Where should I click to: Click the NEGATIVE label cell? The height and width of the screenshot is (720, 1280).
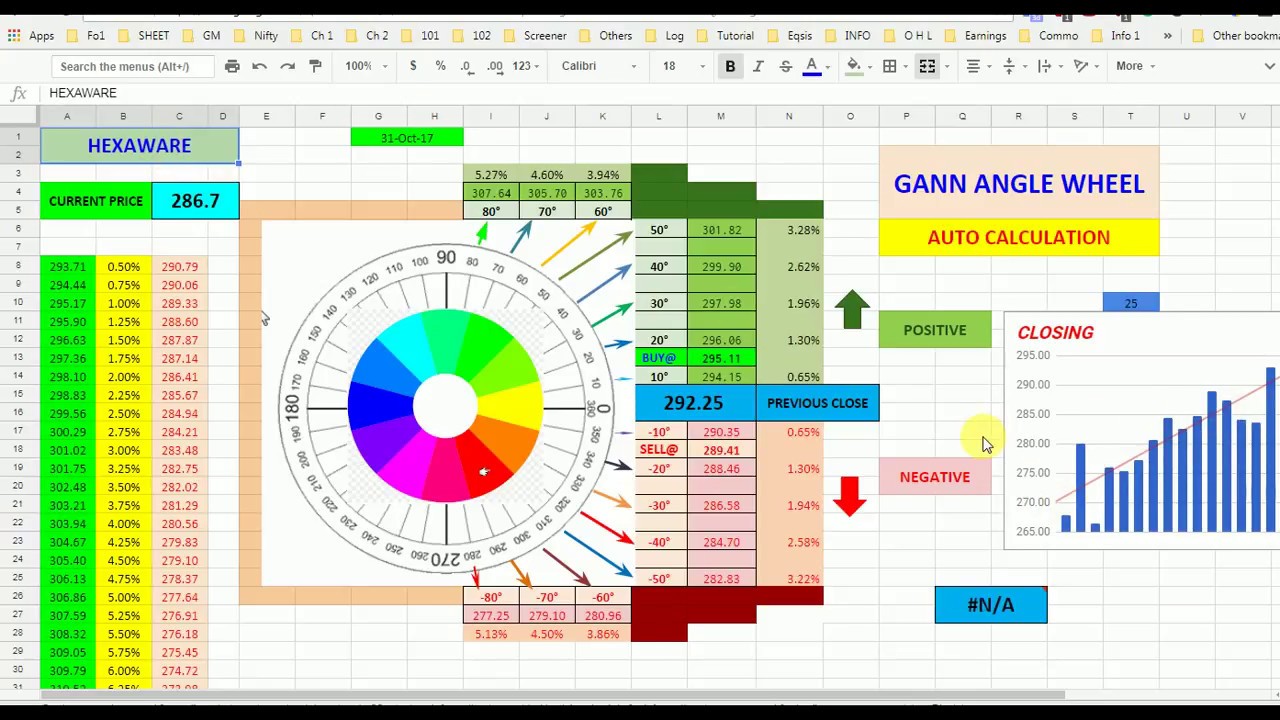tap(935, 477)
